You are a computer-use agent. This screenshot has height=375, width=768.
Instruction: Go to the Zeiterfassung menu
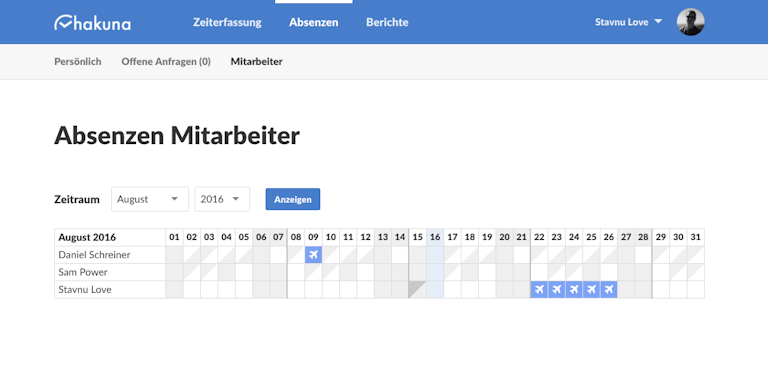coord(227,23)
